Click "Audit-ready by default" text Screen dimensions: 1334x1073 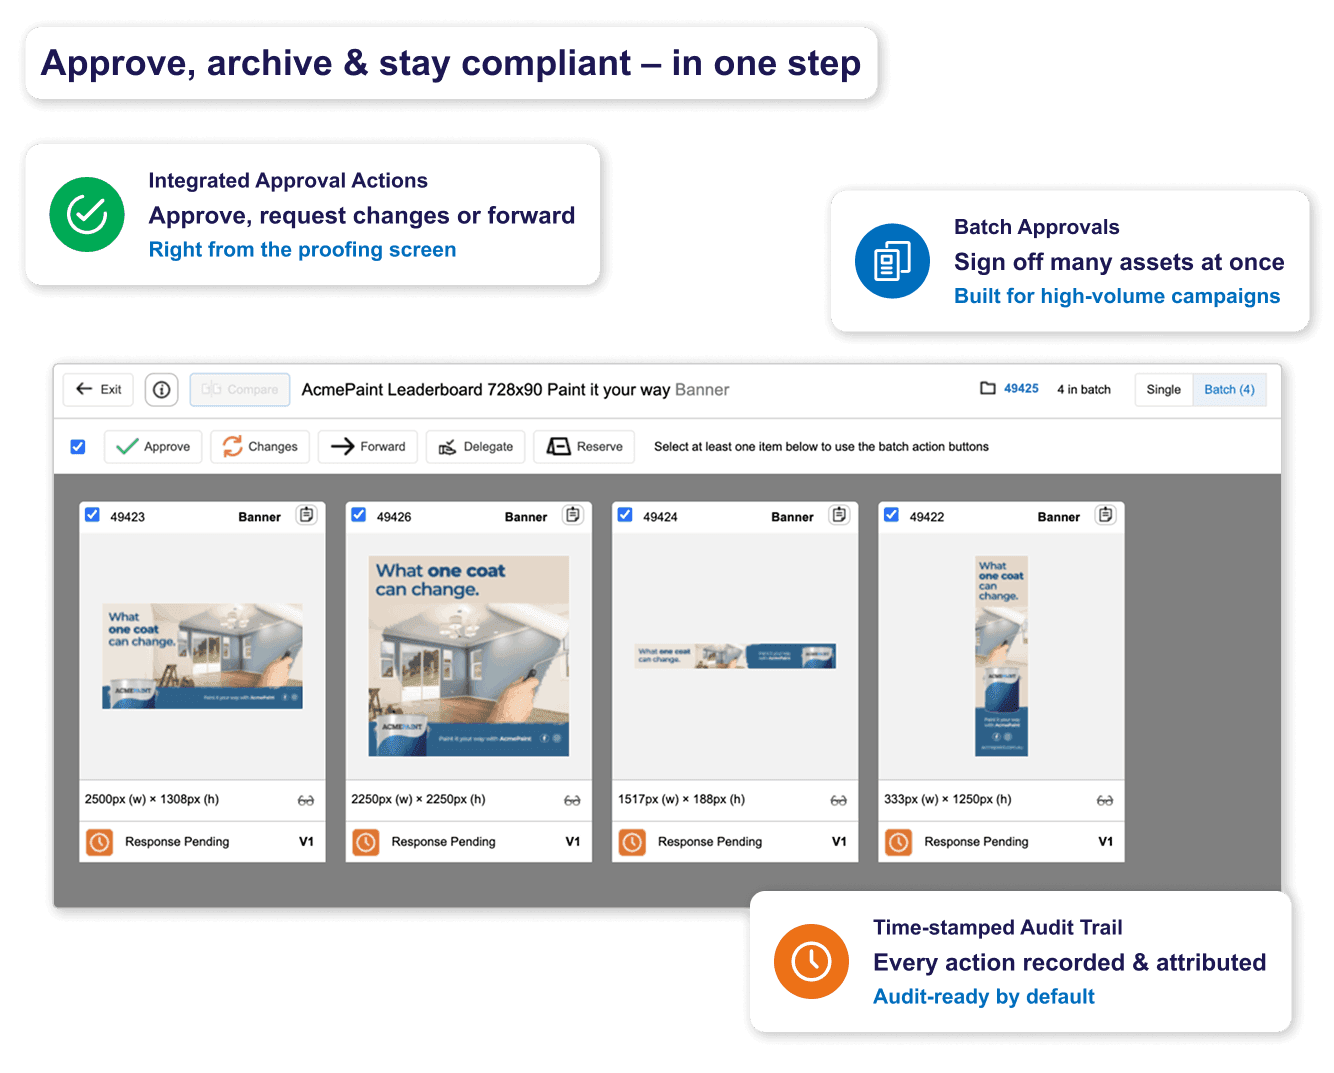(984, 997)
